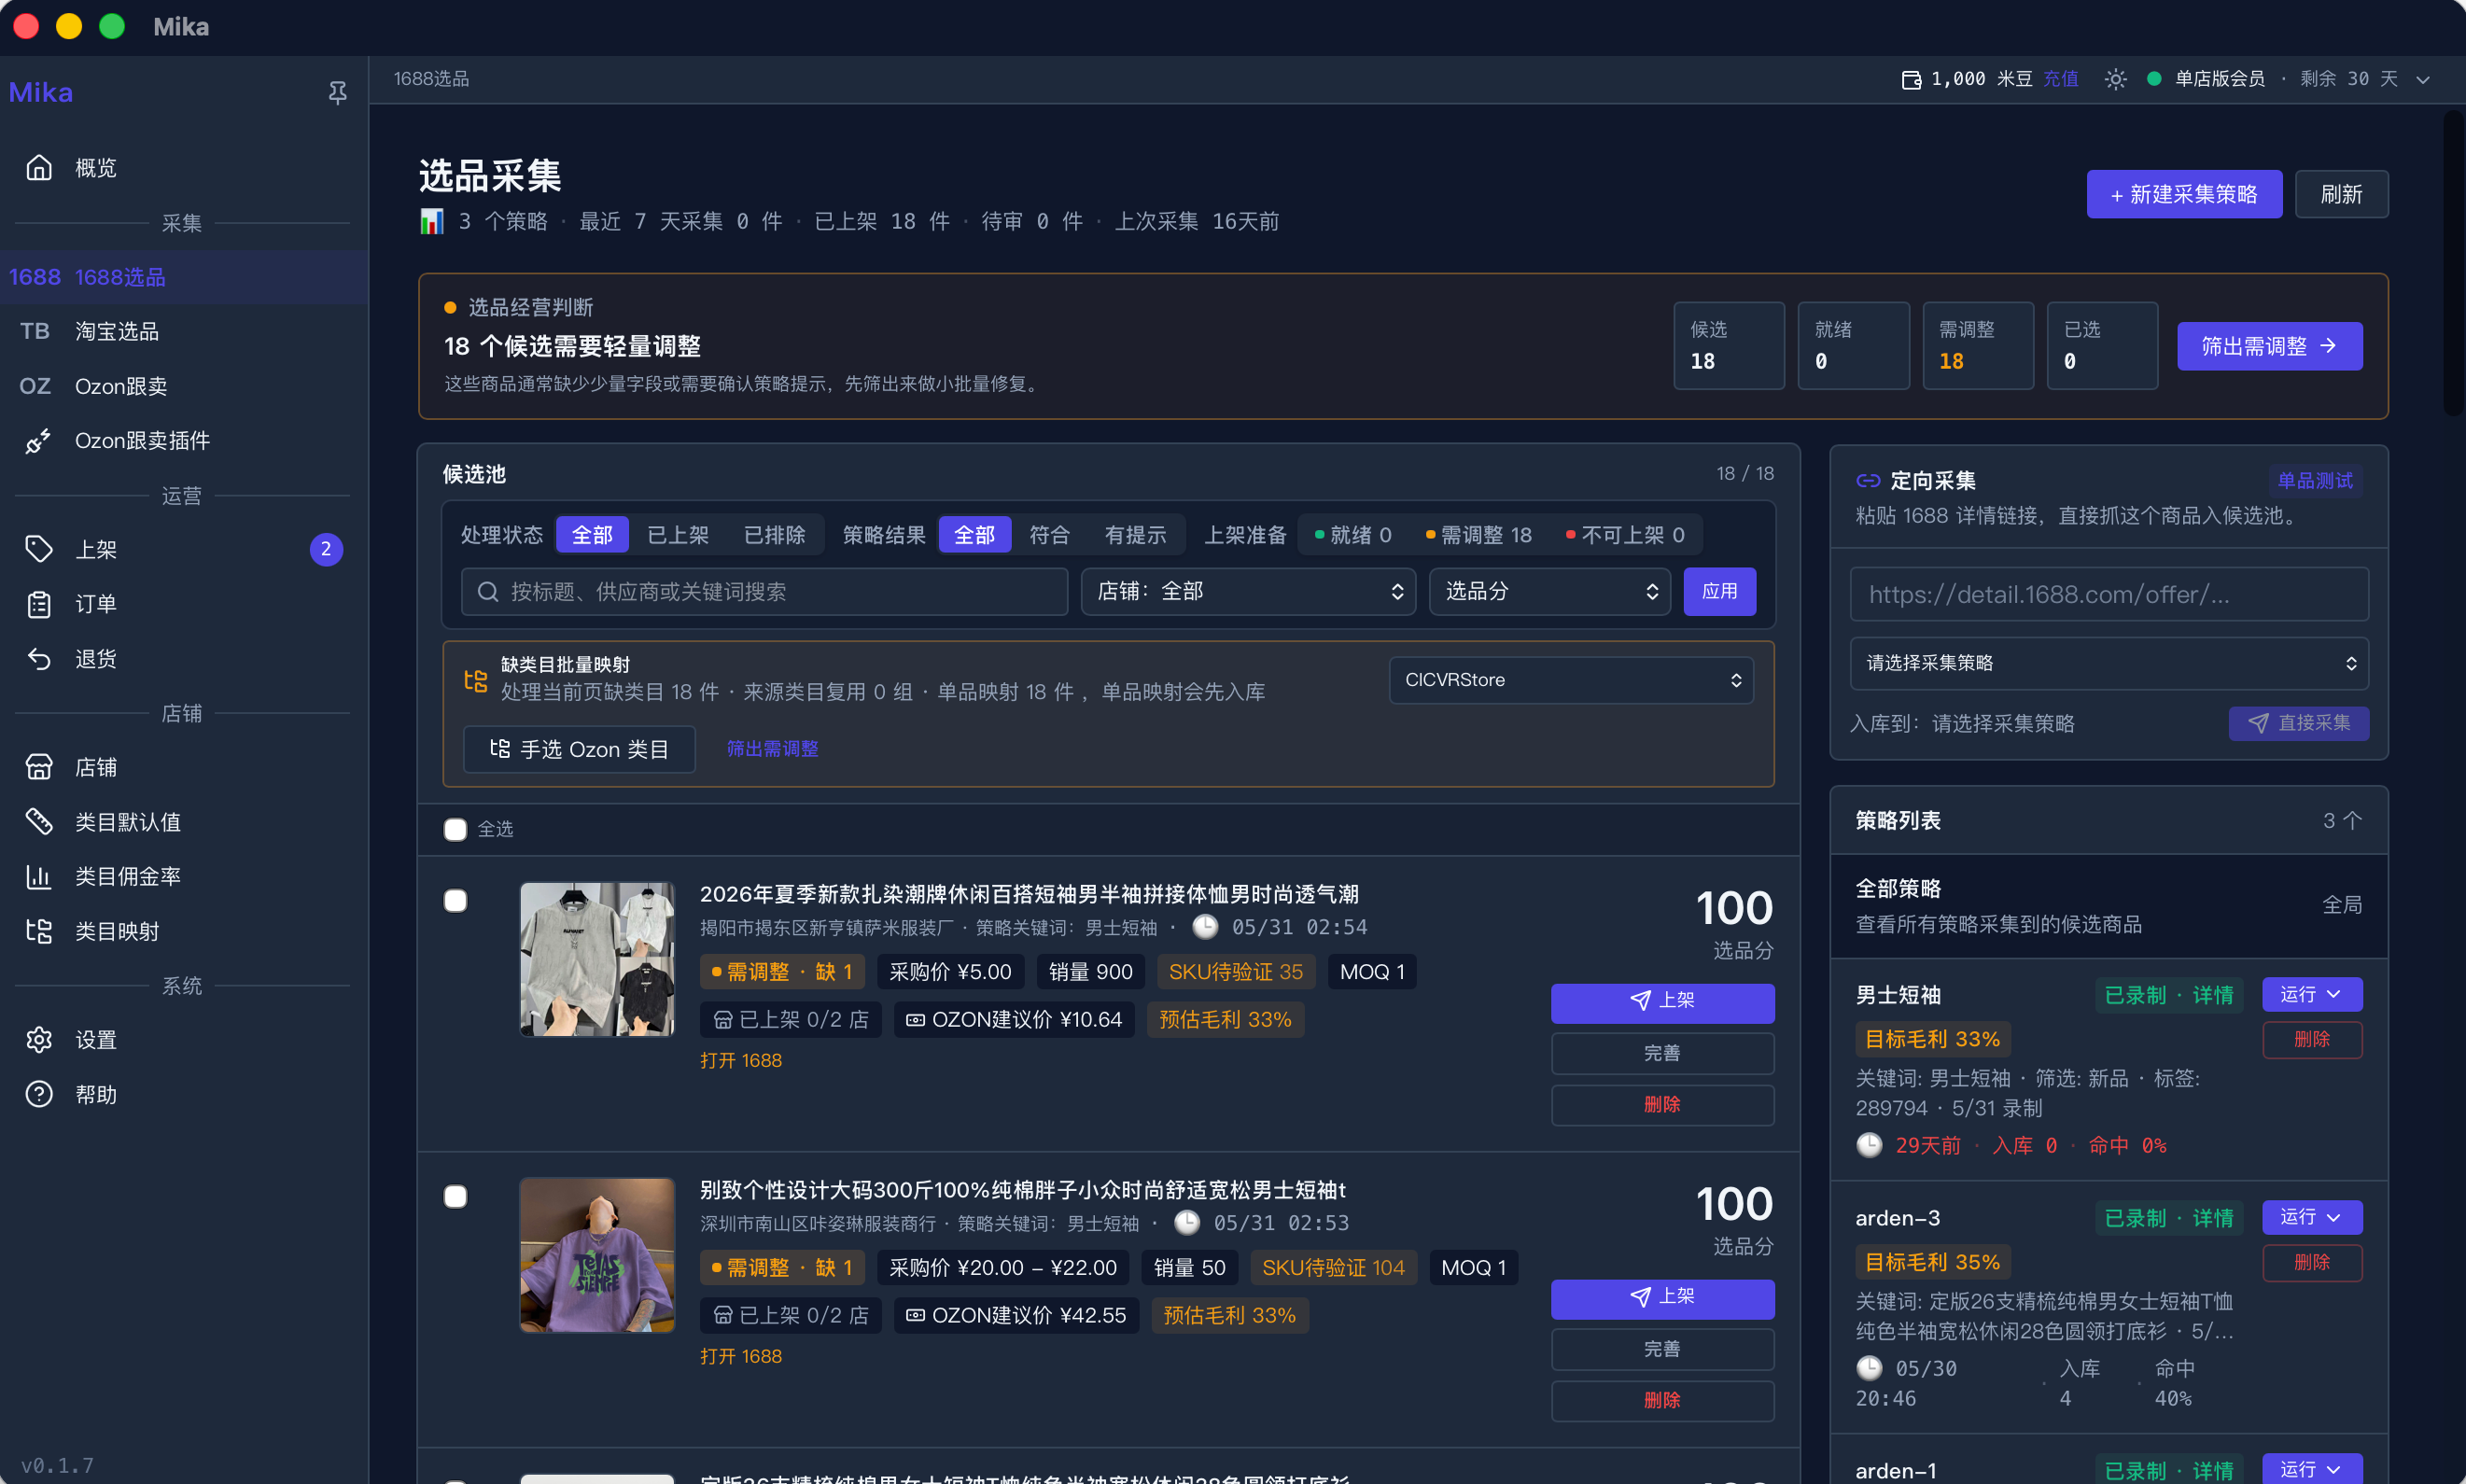Click 应用 apply button

[1719, 592]
